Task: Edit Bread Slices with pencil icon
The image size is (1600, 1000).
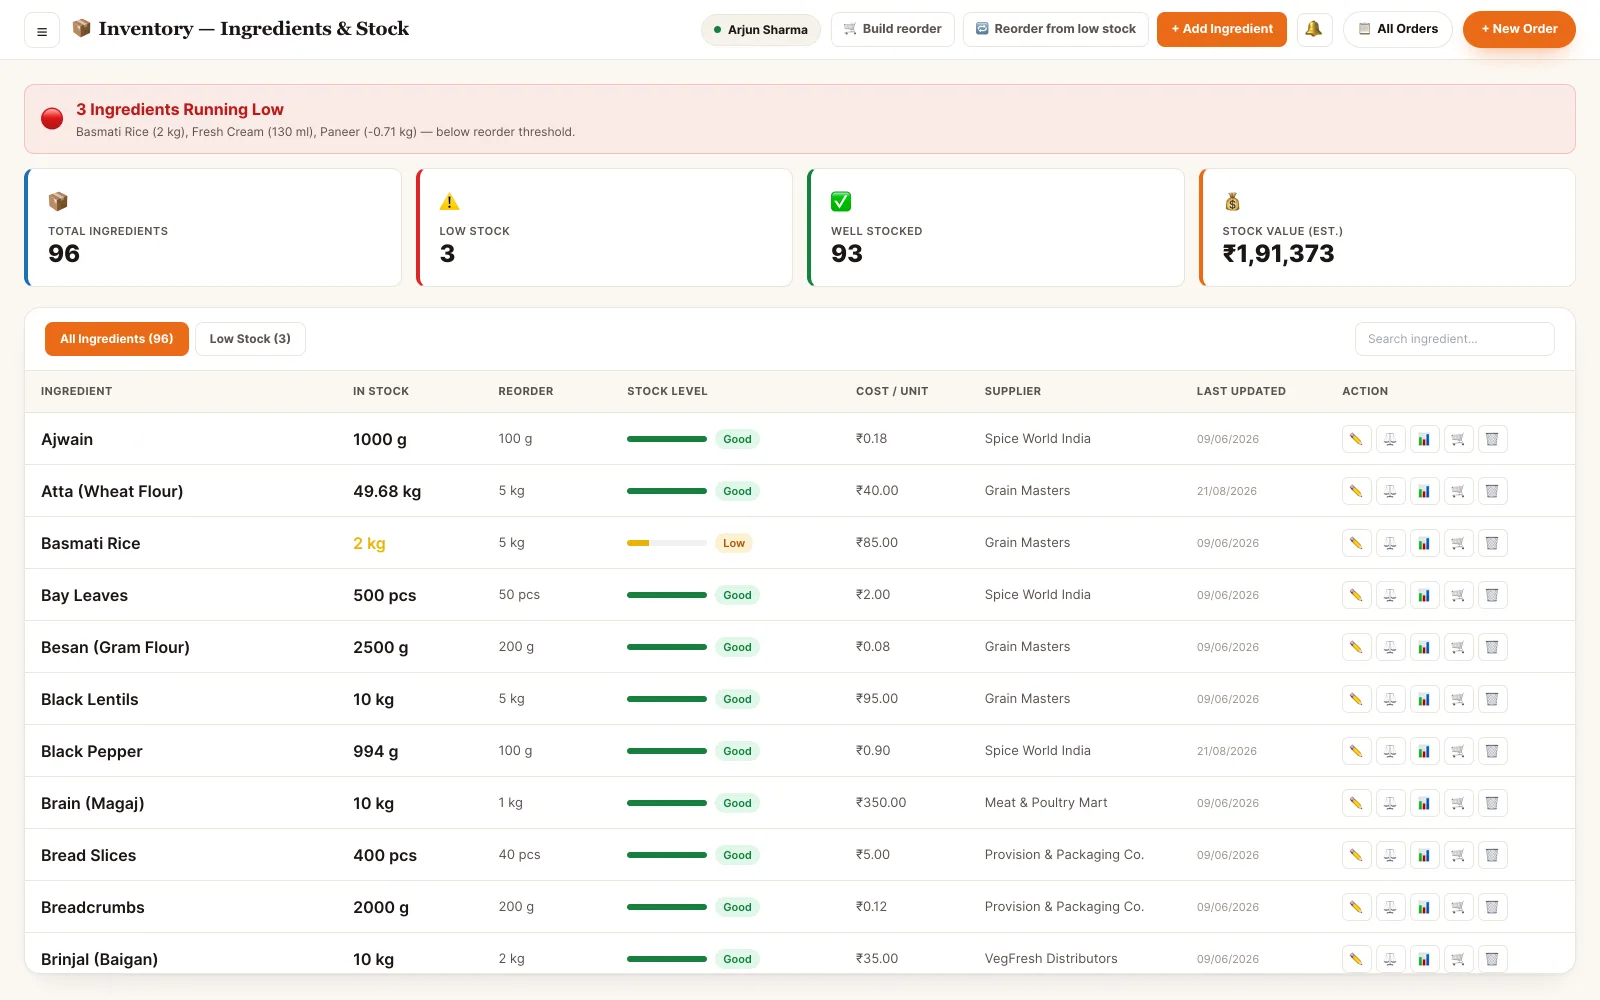Action: [x=1356, y=855]
